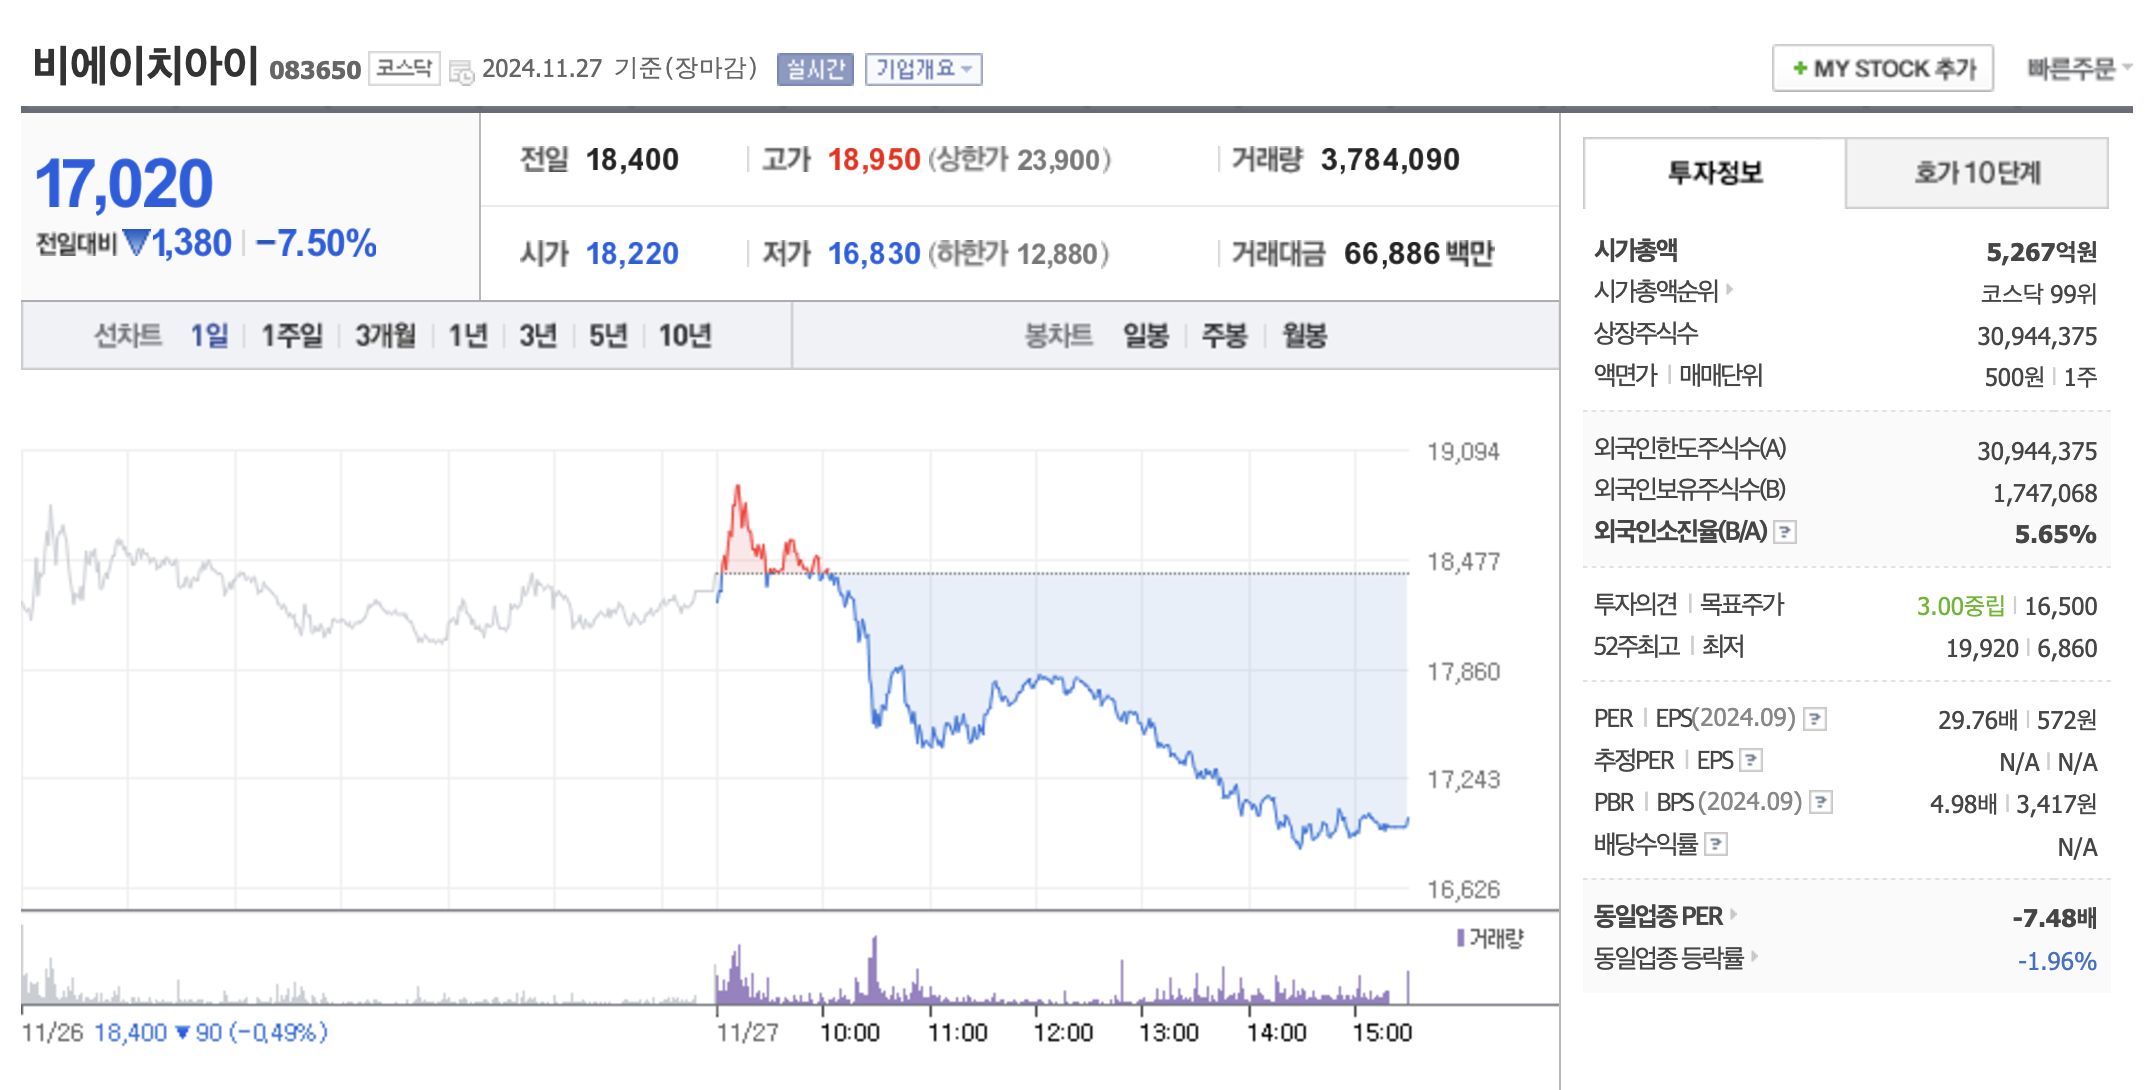Image resolution: width=2150 pixels, height=1090 pixels.
Task: Click the refresh icon beside the date
Action: [460, 69]
